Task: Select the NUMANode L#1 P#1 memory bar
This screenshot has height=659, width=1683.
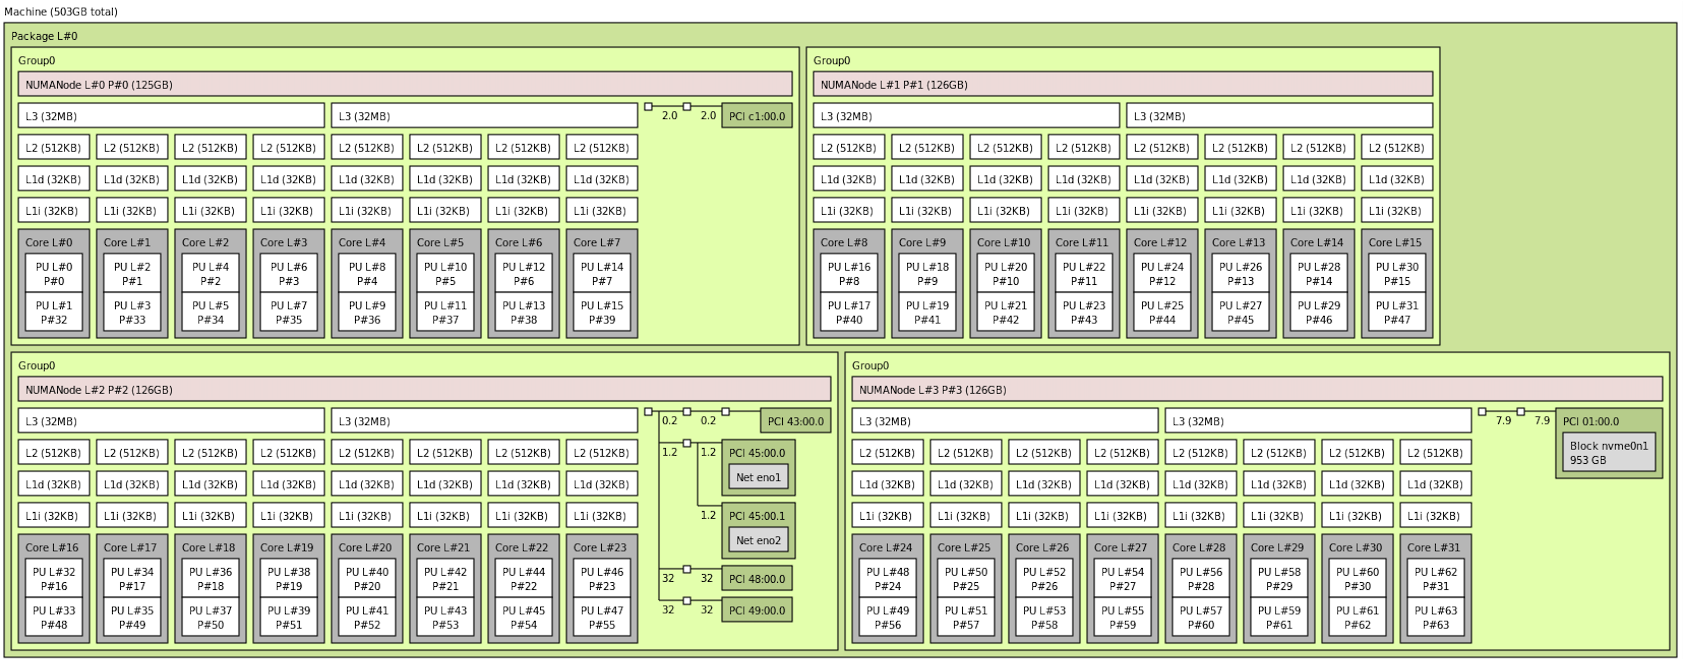Action: coord(1122,85)
